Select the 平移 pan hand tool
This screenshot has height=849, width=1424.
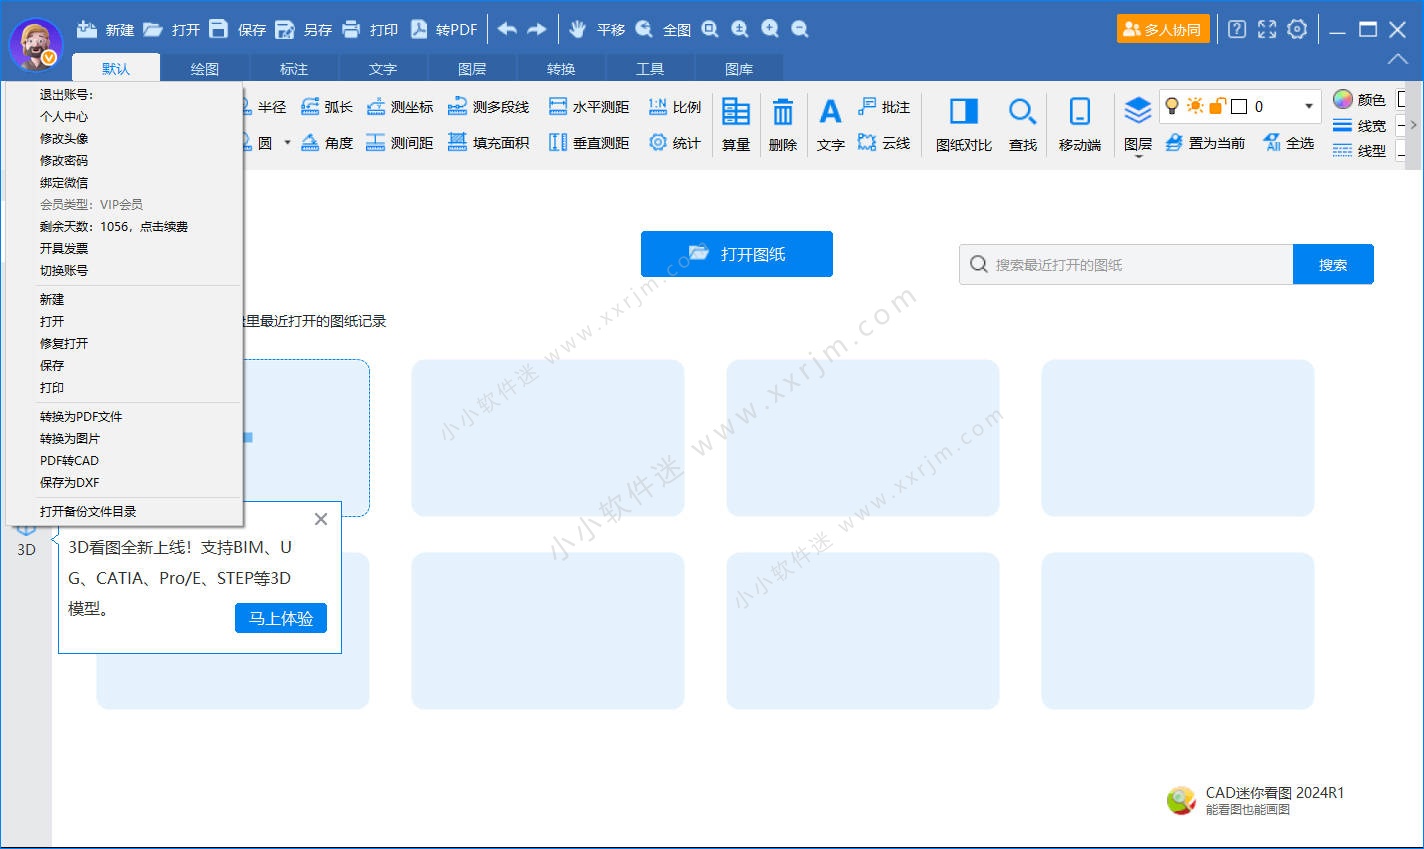pos(578,29)
